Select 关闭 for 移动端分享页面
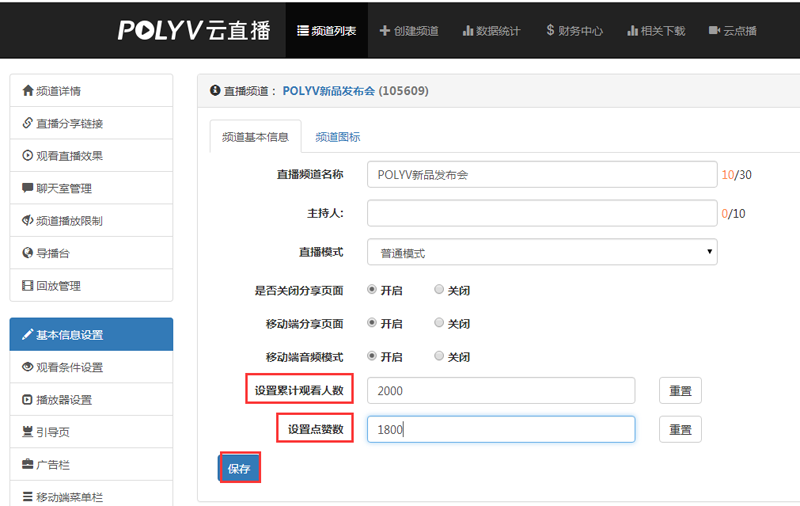 (x=440, y=323)
